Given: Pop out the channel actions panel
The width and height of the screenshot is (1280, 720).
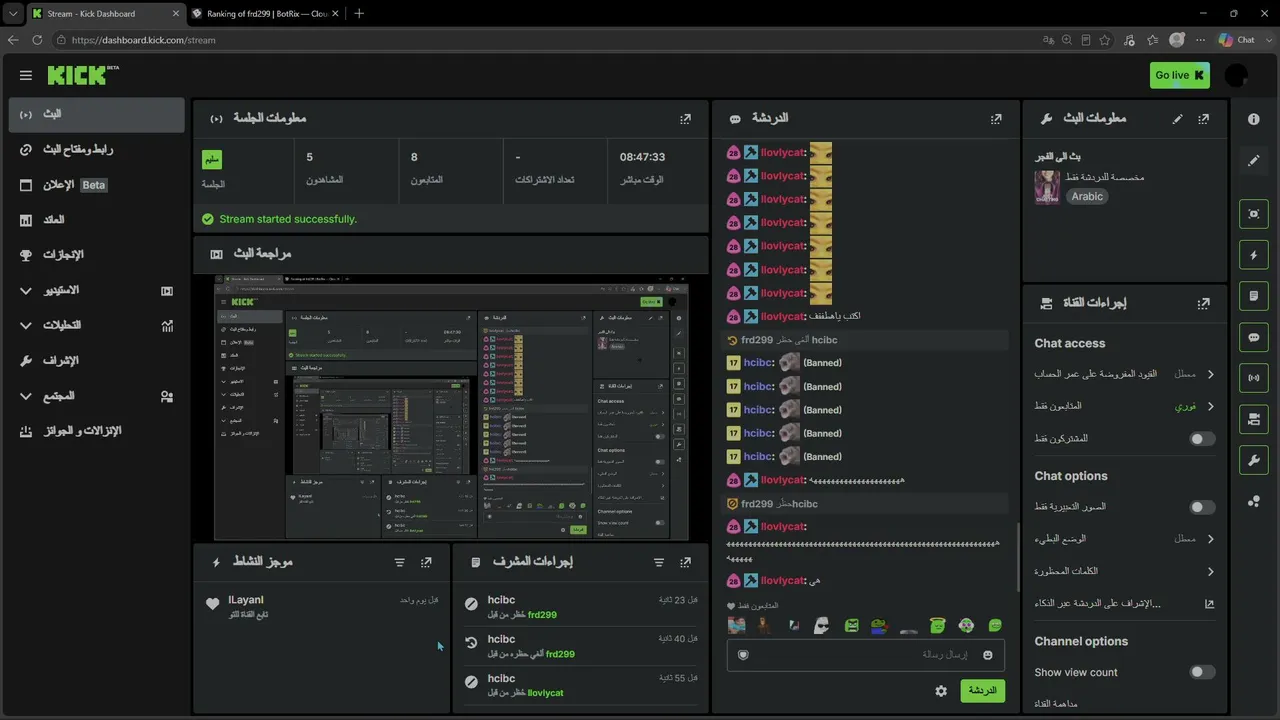Looking at the screenshot, I should click(x=1203, y=303).
